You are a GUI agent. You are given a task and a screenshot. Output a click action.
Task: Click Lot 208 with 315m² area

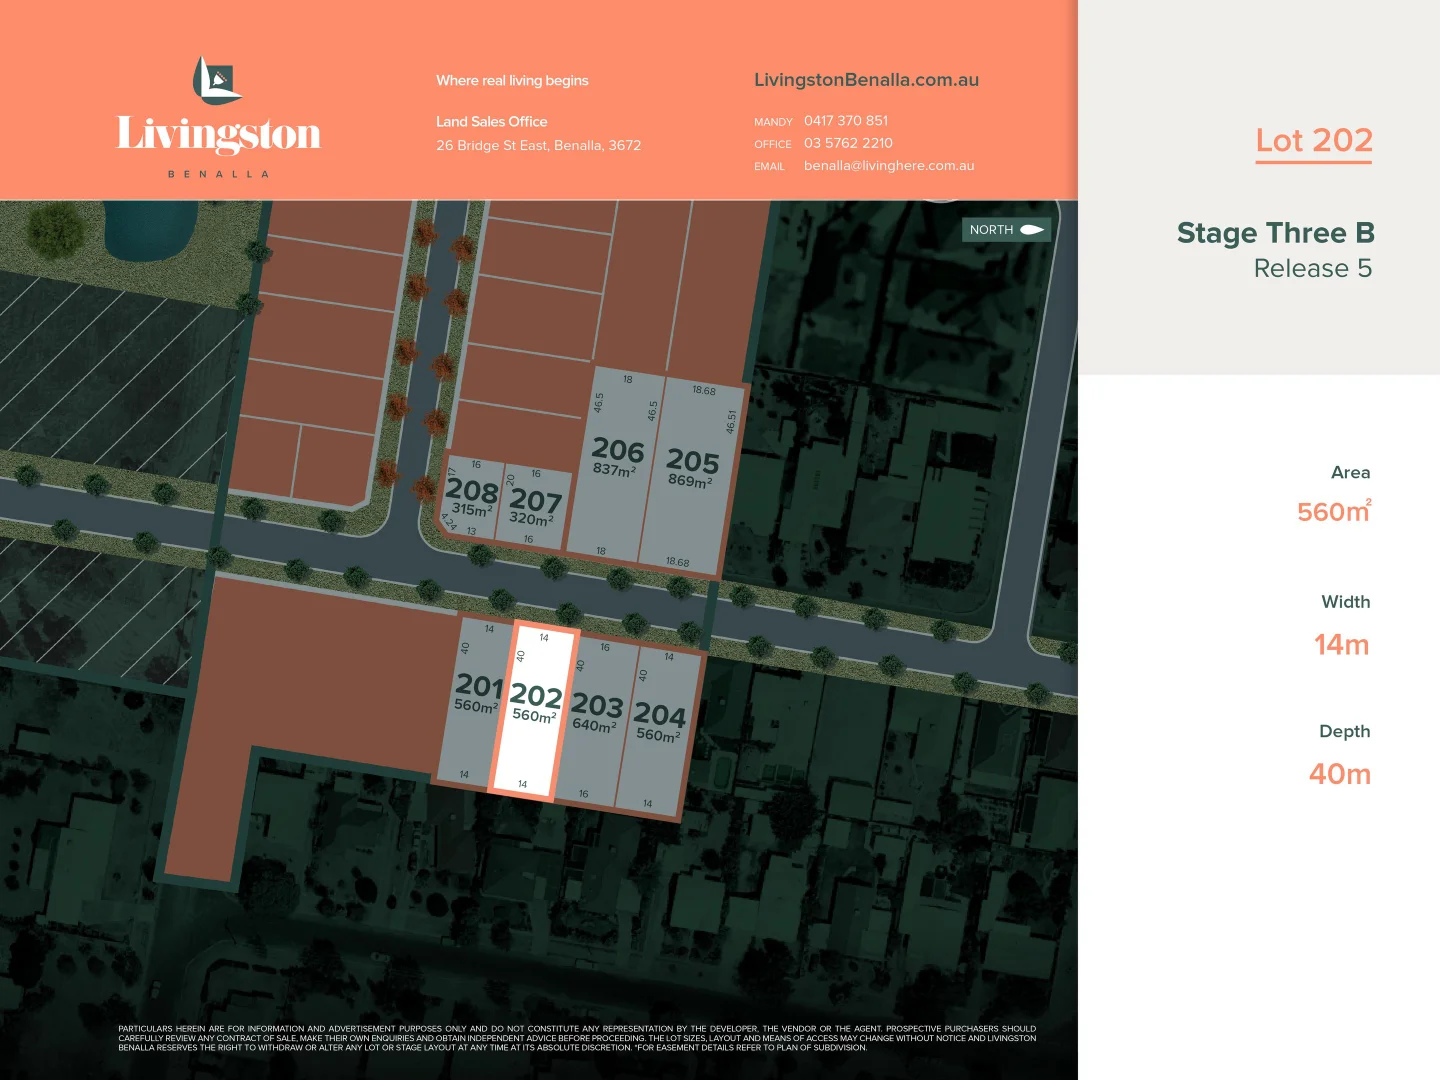tap(470, 497)
